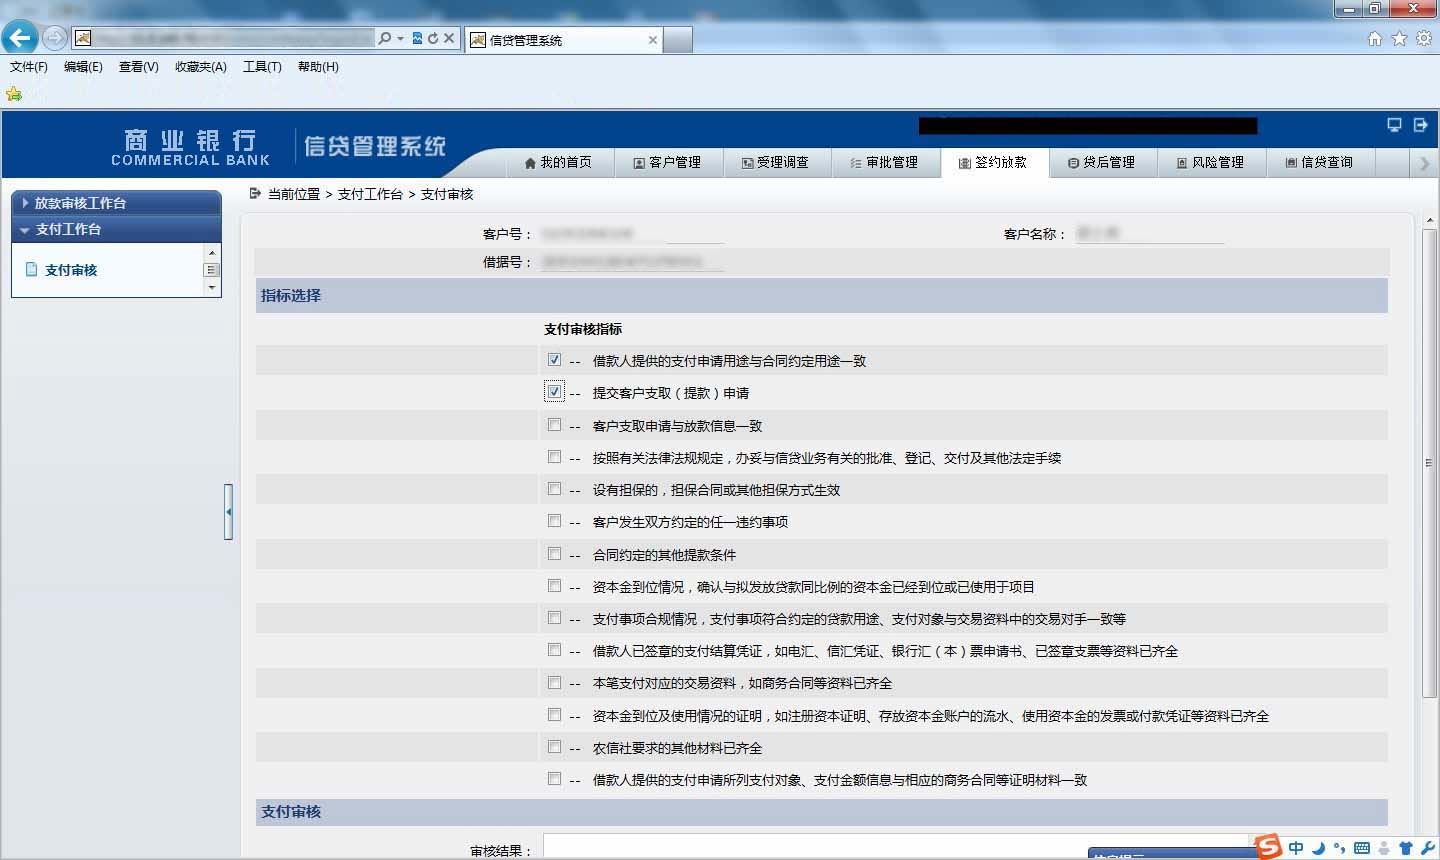The height and width of the screenshot is (860, 1440).
Task: Open the skin shirt icon in input toolbar
Action: pos(1406,848)
